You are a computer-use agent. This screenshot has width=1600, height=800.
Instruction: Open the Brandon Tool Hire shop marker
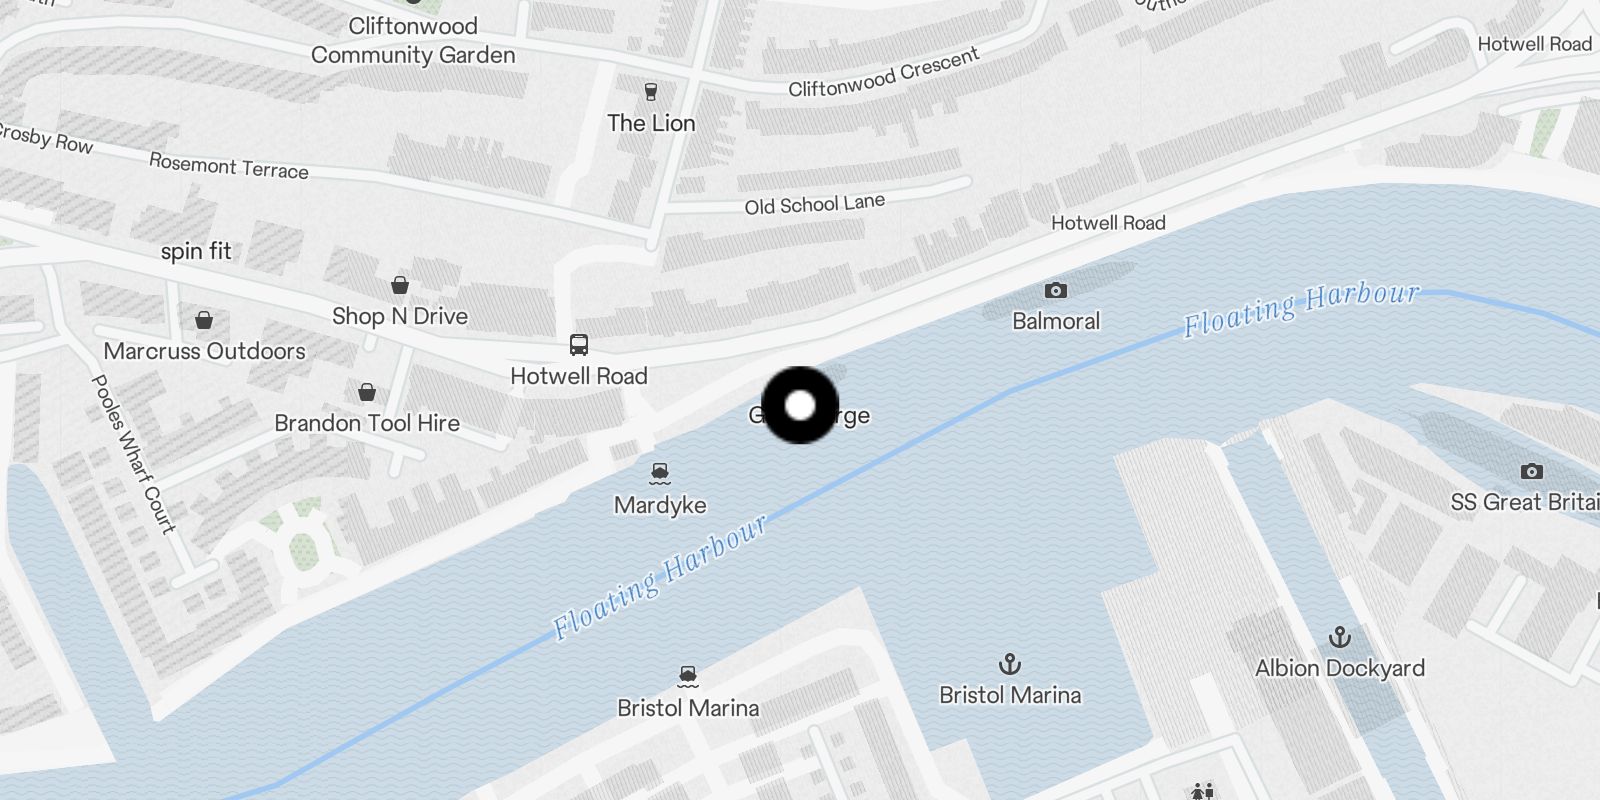pos(367,391)
